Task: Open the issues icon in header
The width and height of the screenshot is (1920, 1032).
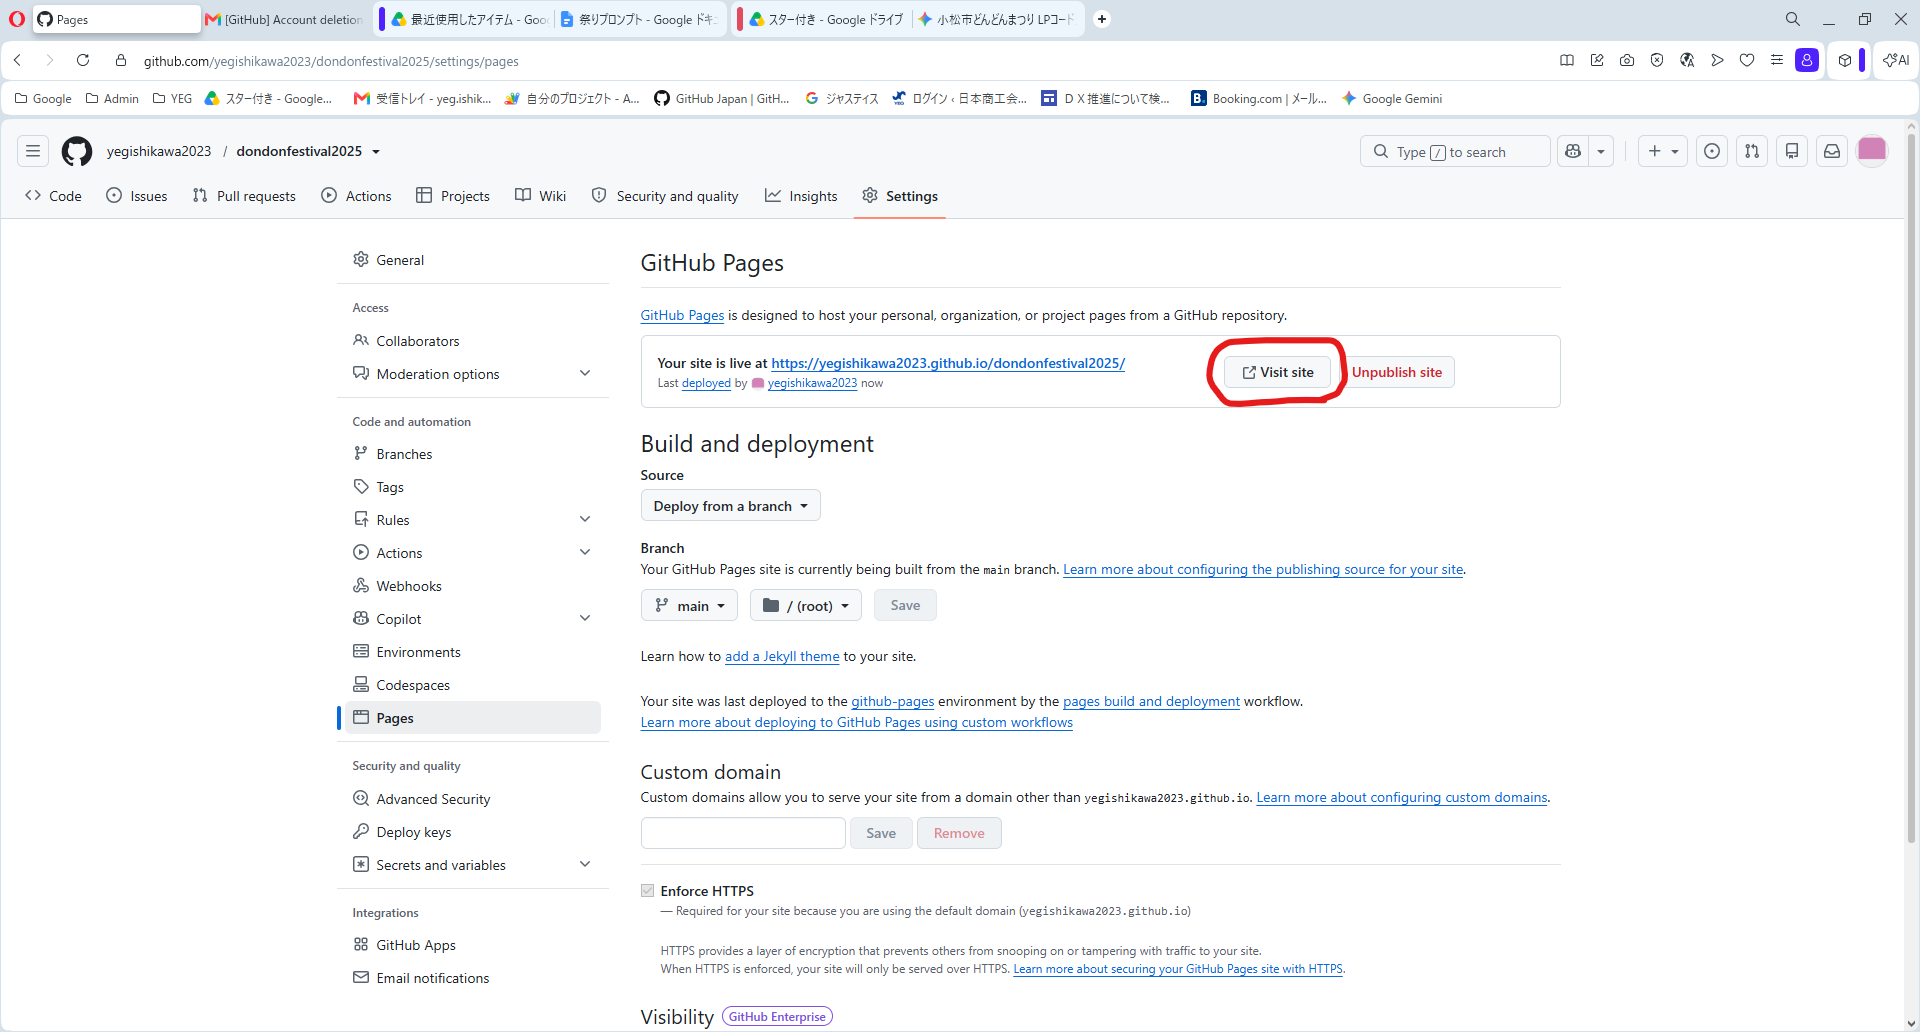Action: (1712, 151)
